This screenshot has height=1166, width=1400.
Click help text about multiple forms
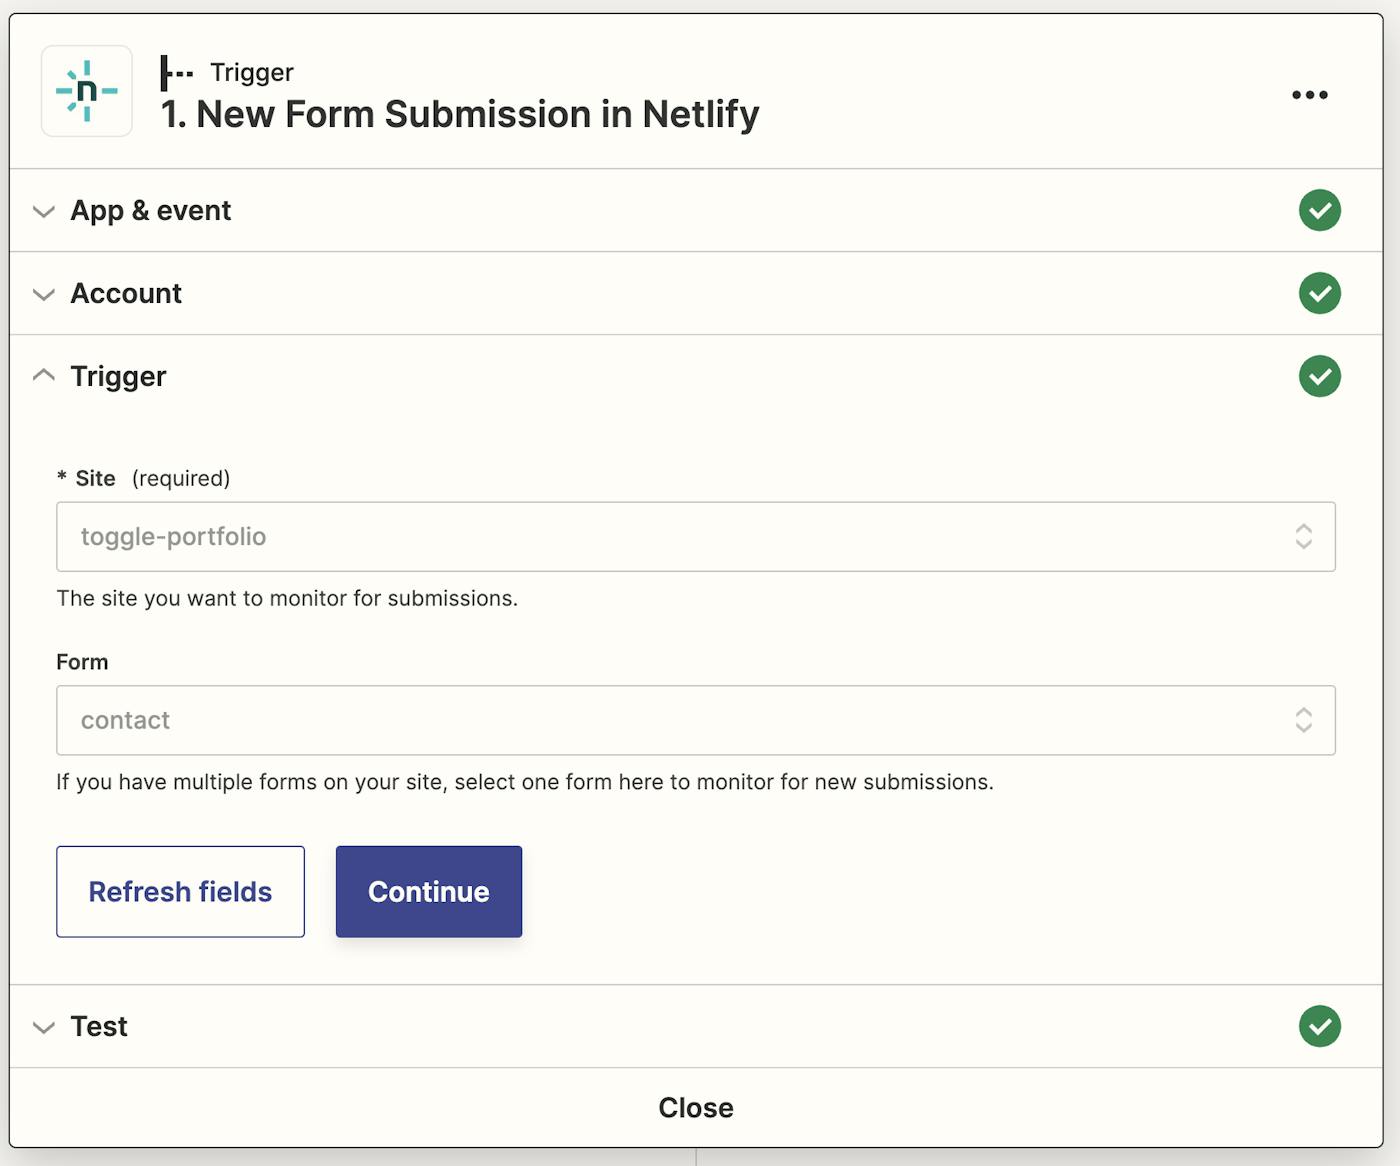[x=525, y=782]
